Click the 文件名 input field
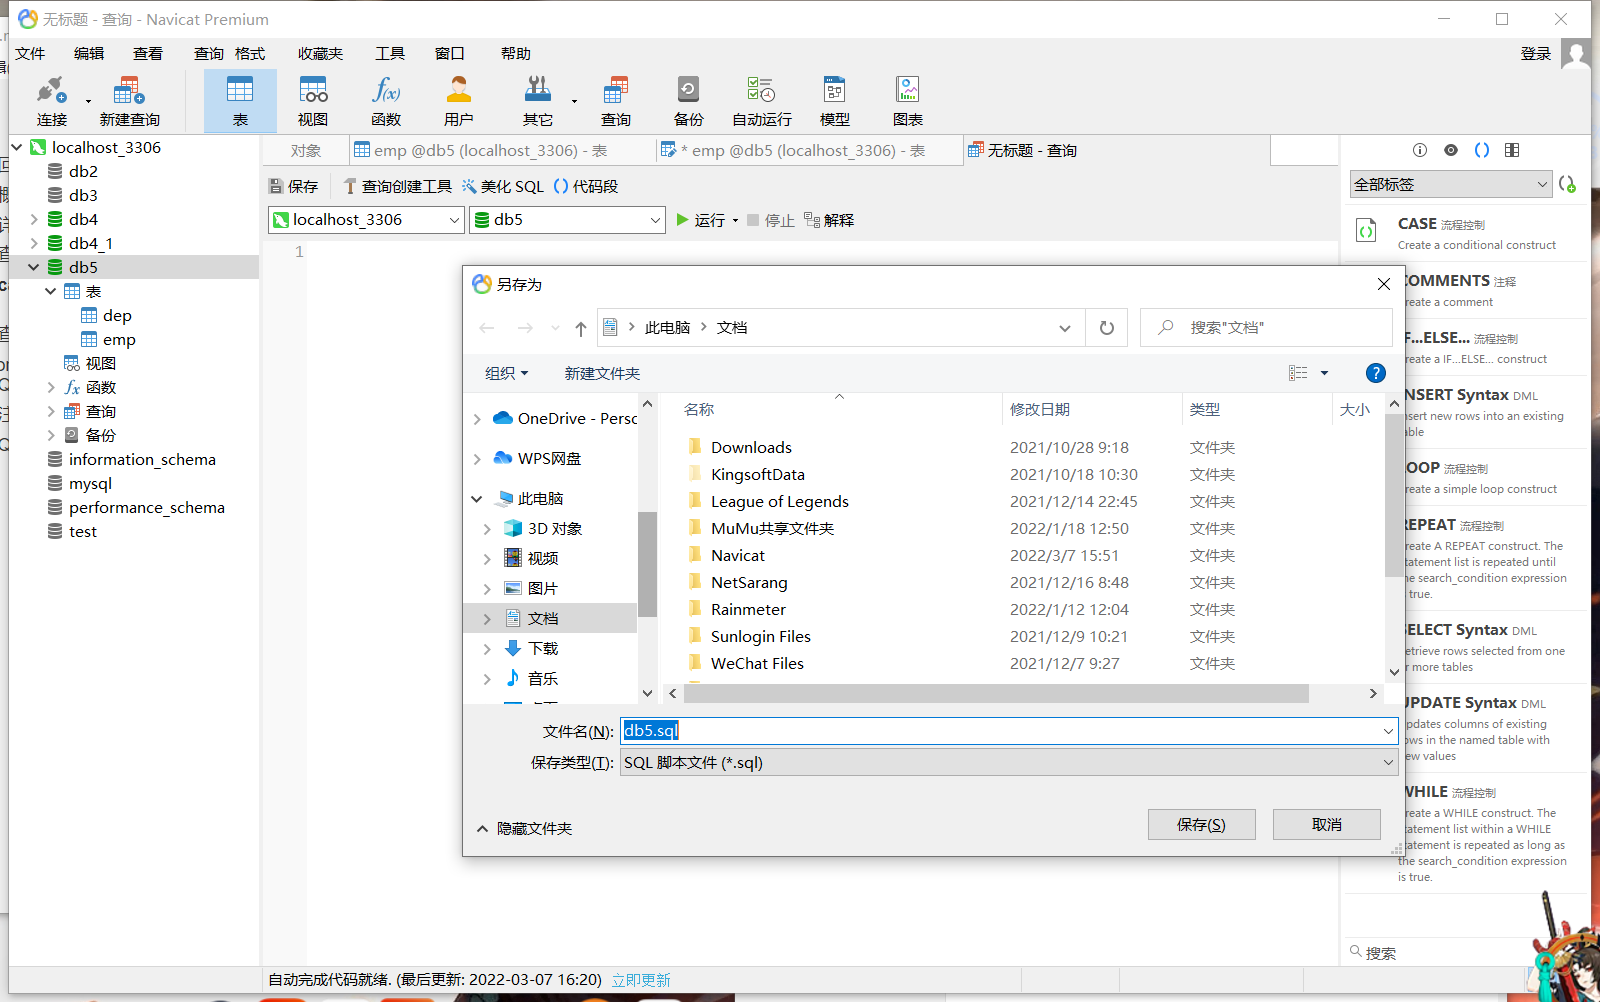Viewport: 1600px width, 1002px height. point(1009,731)
